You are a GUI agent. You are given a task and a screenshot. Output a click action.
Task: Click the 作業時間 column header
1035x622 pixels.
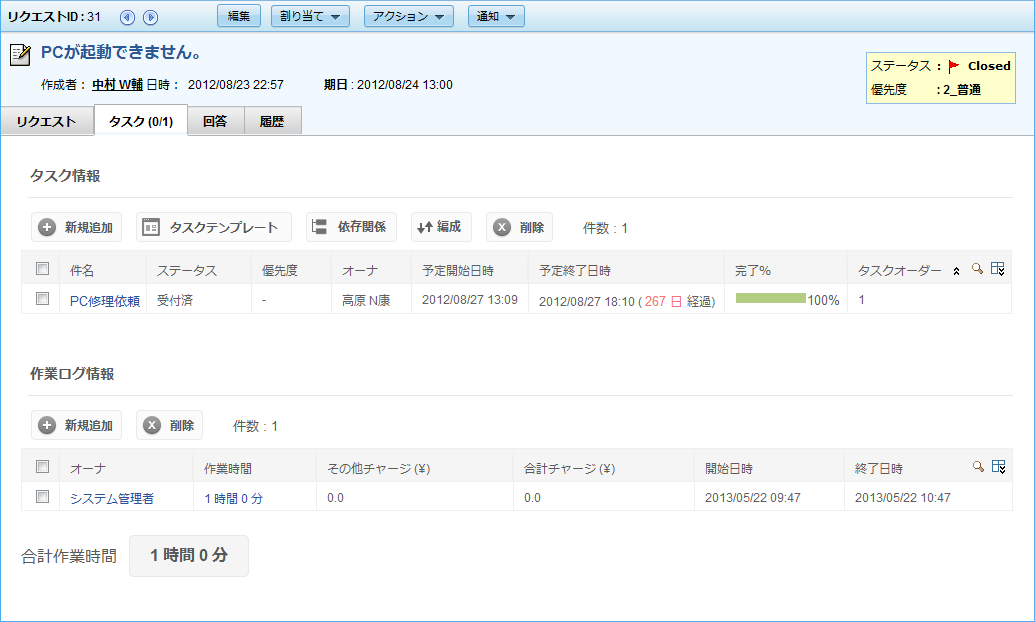[228, 469]
